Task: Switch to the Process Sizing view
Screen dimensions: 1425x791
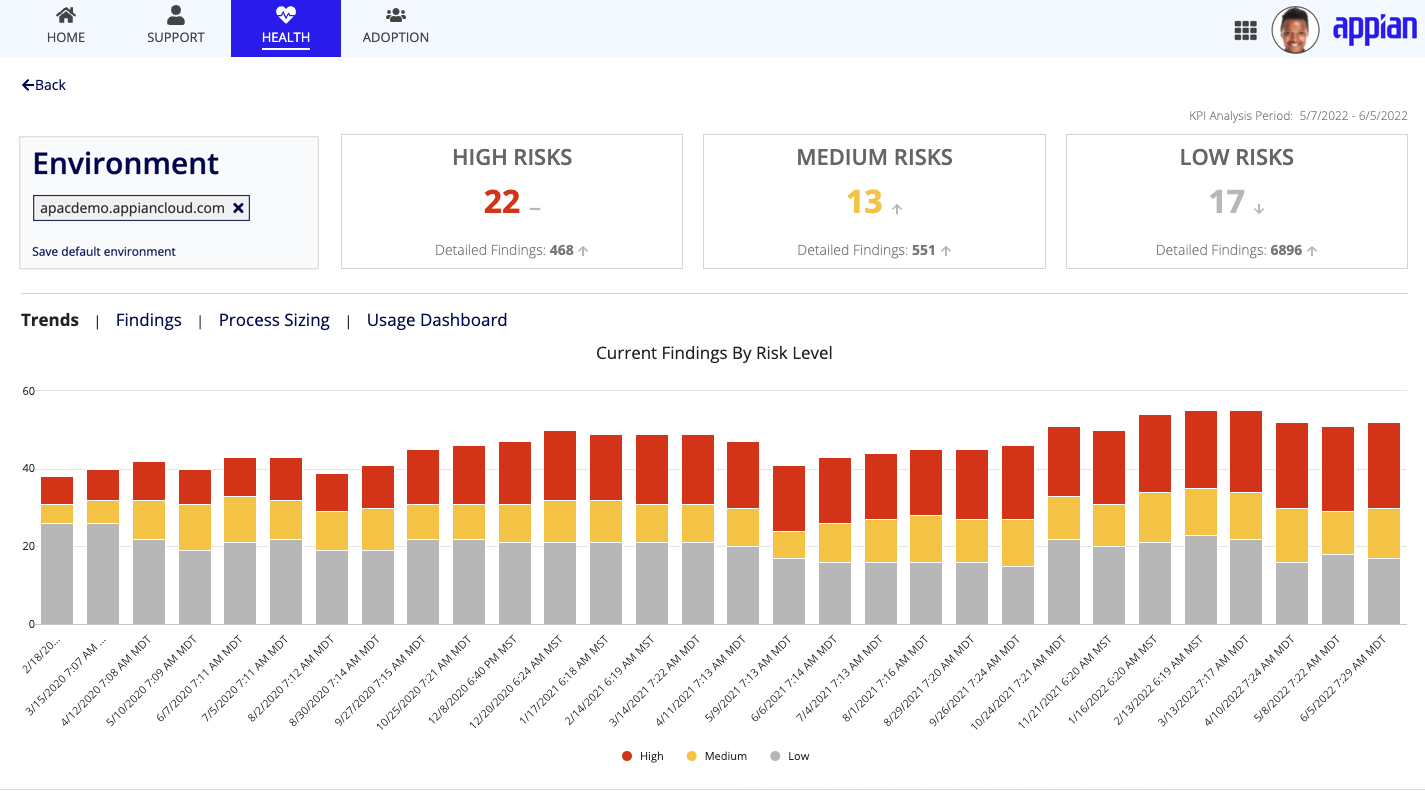Action: 274,320
